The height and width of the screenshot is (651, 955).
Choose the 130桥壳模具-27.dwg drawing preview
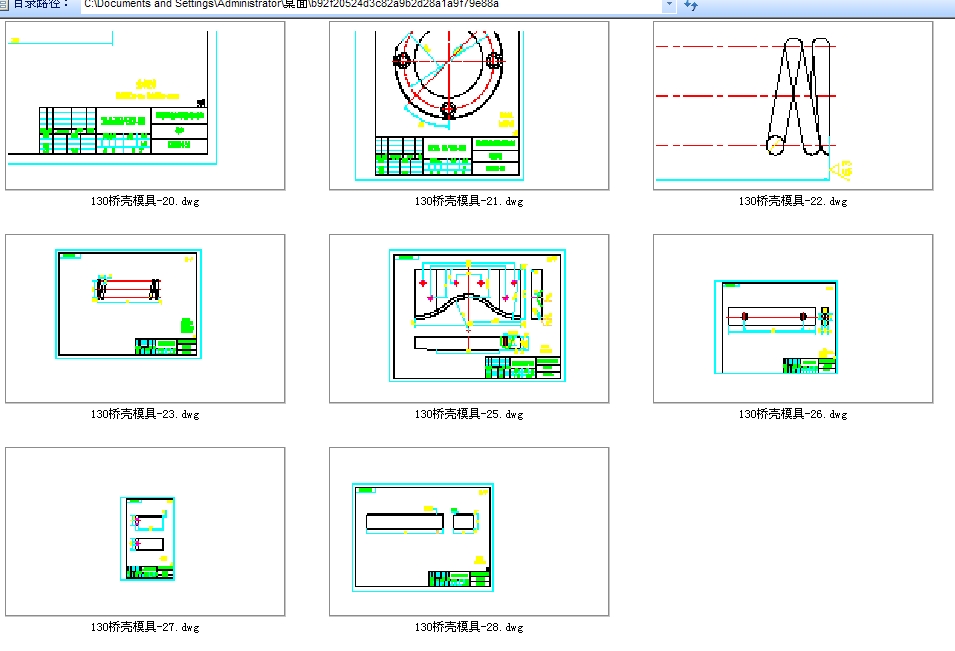coord(145,532)
